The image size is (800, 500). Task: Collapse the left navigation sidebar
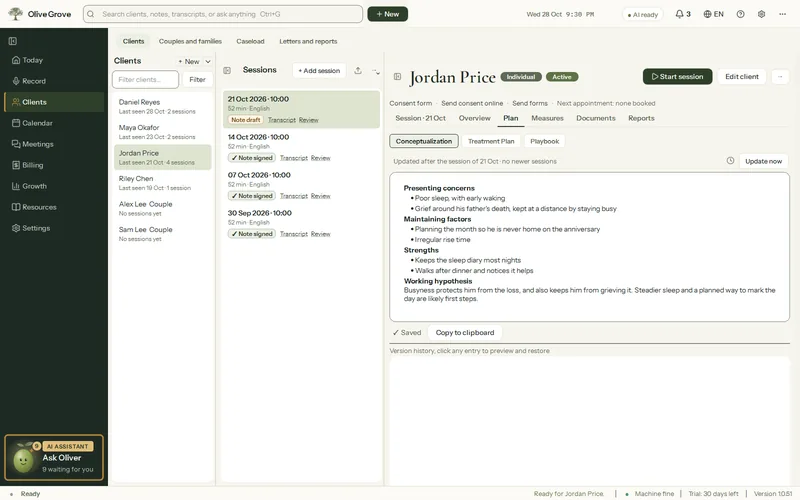point(13,41)
